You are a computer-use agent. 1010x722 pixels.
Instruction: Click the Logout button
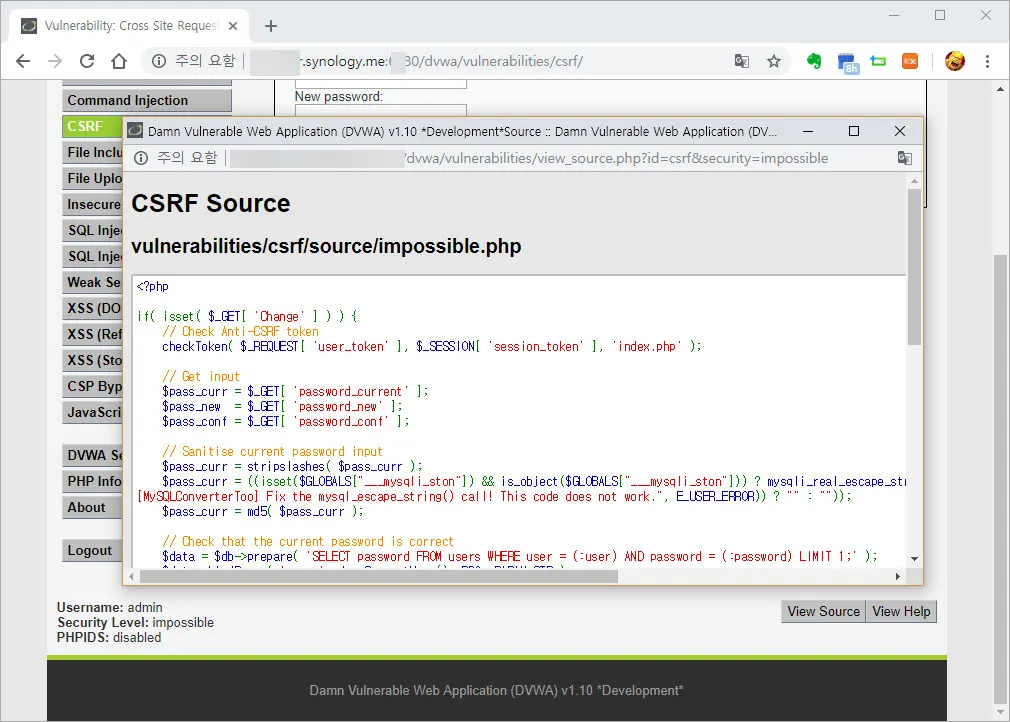[90, 550]
